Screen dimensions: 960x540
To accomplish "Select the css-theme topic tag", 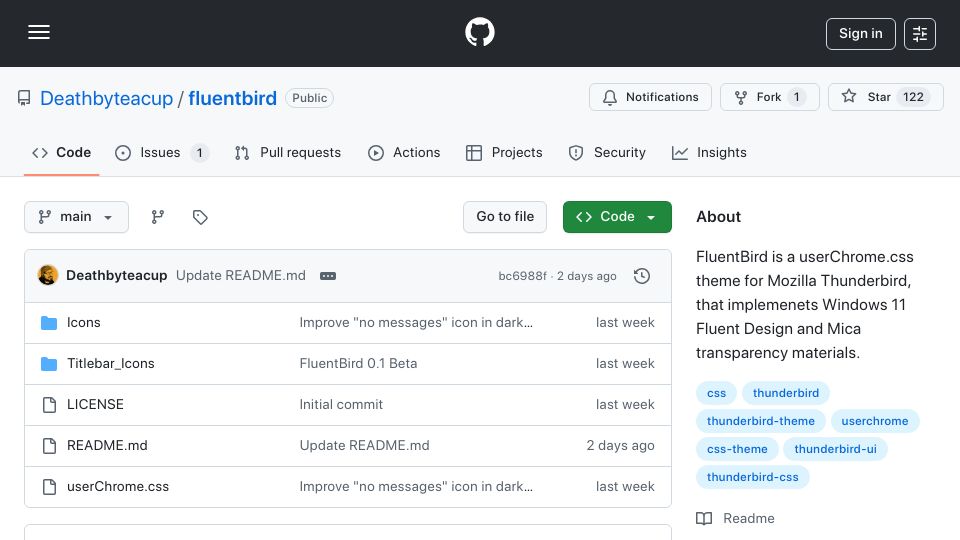I will point(737,449).
